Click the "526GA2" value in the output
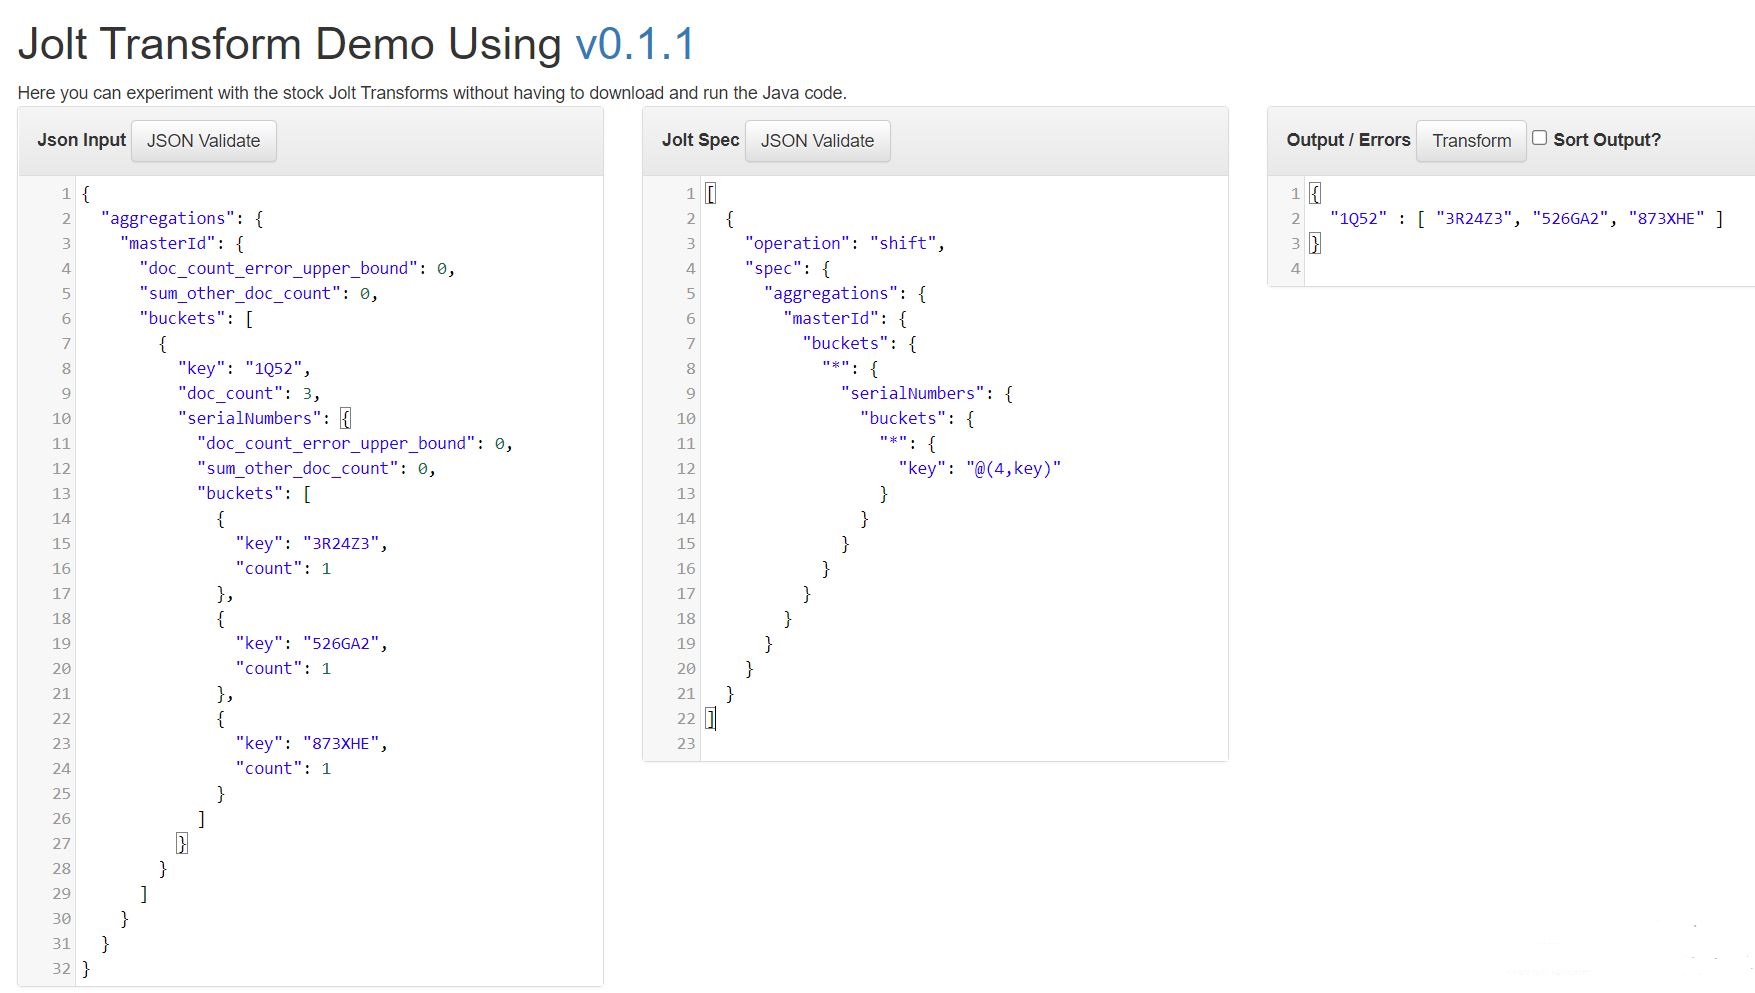This screenshot has width=1755, height=993. tap(1570, 218)
